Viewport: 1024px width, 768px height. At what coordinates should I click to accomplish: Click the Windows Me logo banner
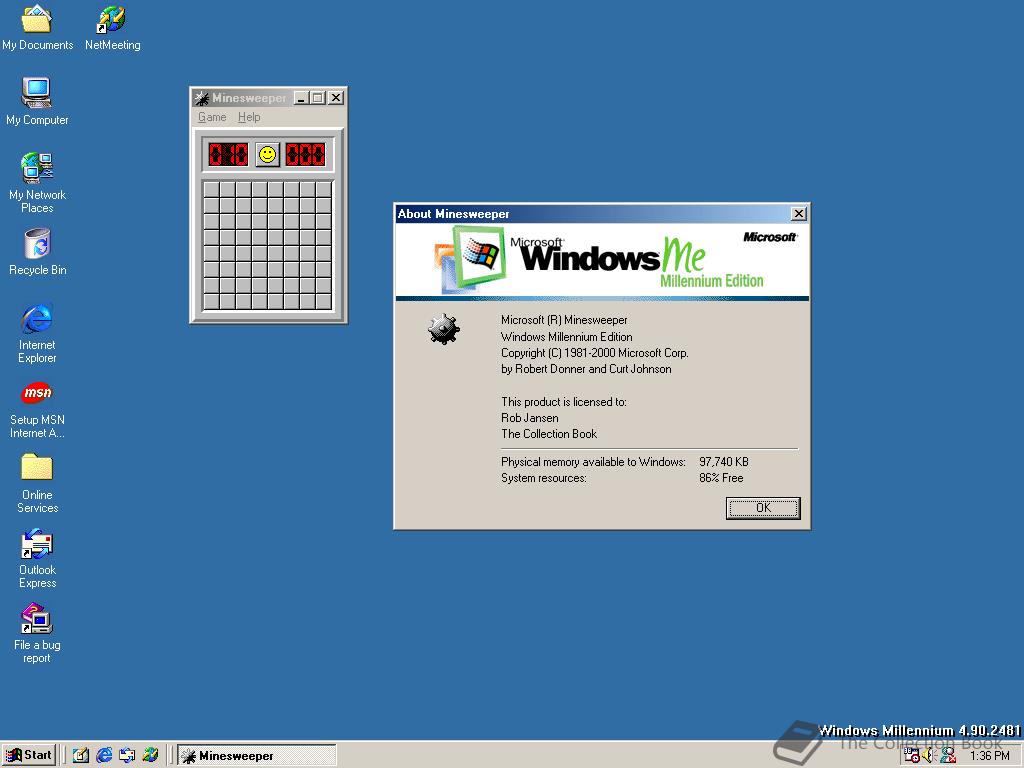602,261
